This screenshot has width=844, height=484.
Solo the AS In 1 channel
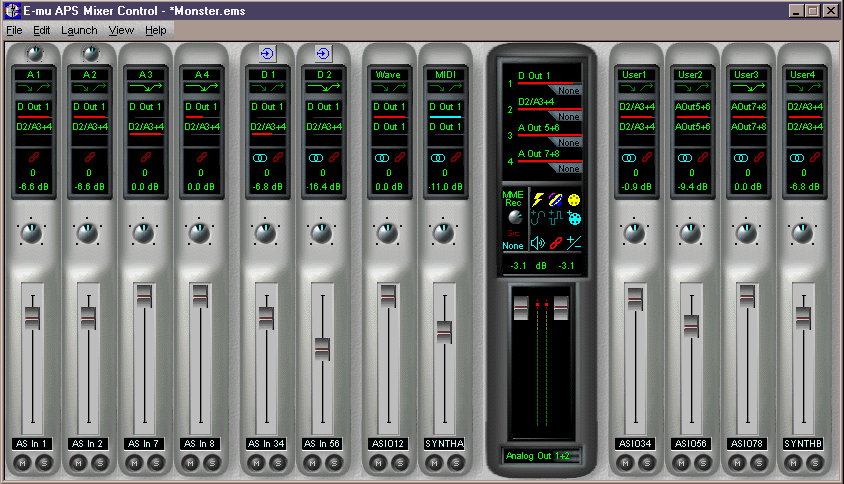44,462
